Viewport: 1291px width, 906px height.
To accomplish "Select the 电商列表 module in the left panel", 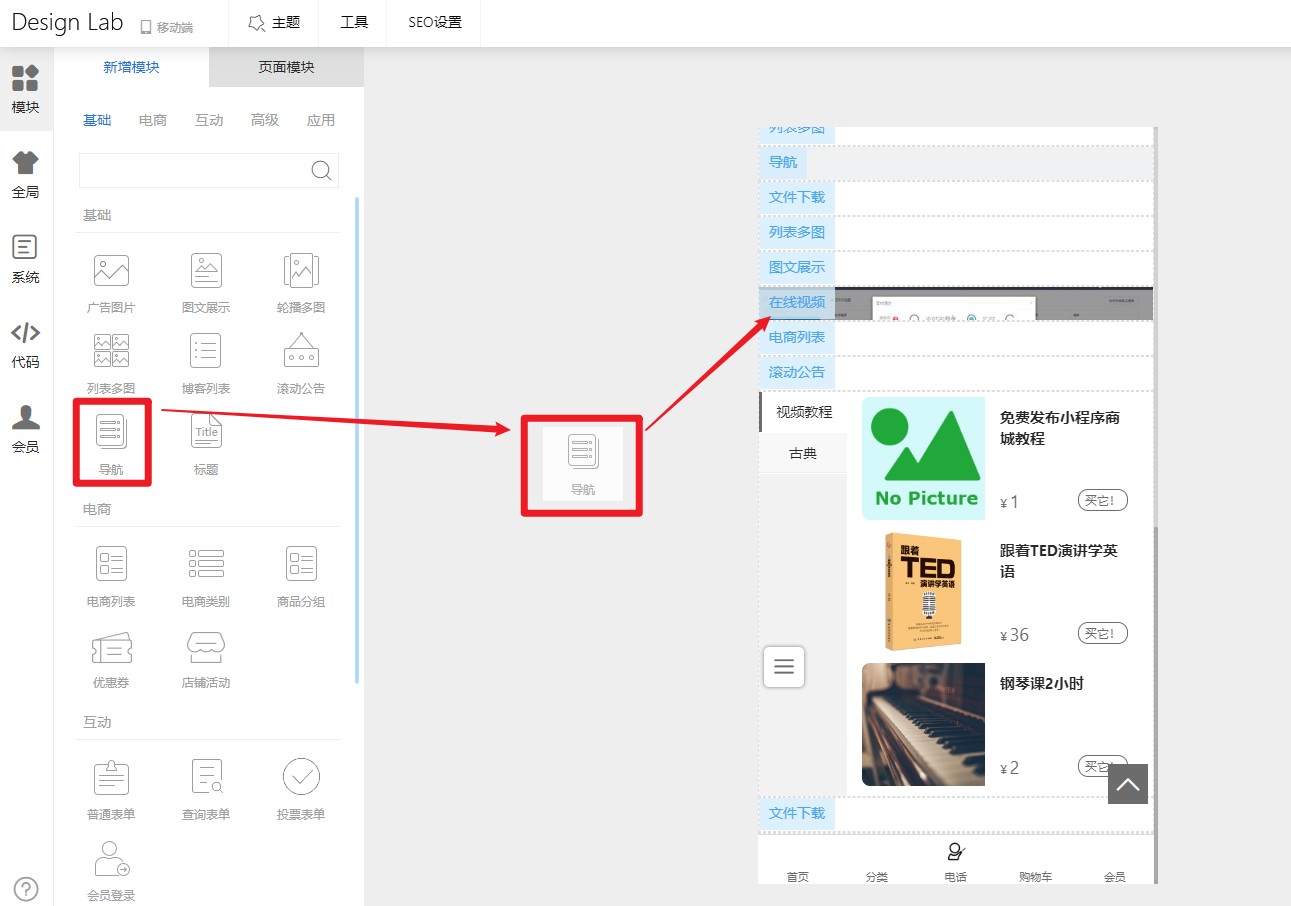I will 111,577.
